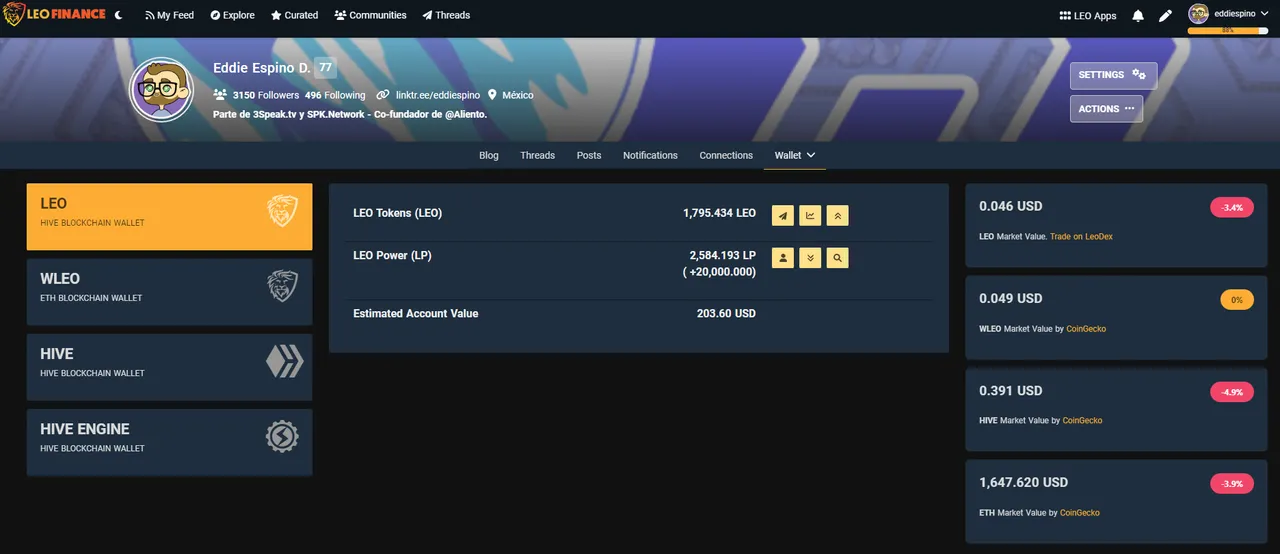Select the LEO Hive blockchain wallet

(169, 216)
